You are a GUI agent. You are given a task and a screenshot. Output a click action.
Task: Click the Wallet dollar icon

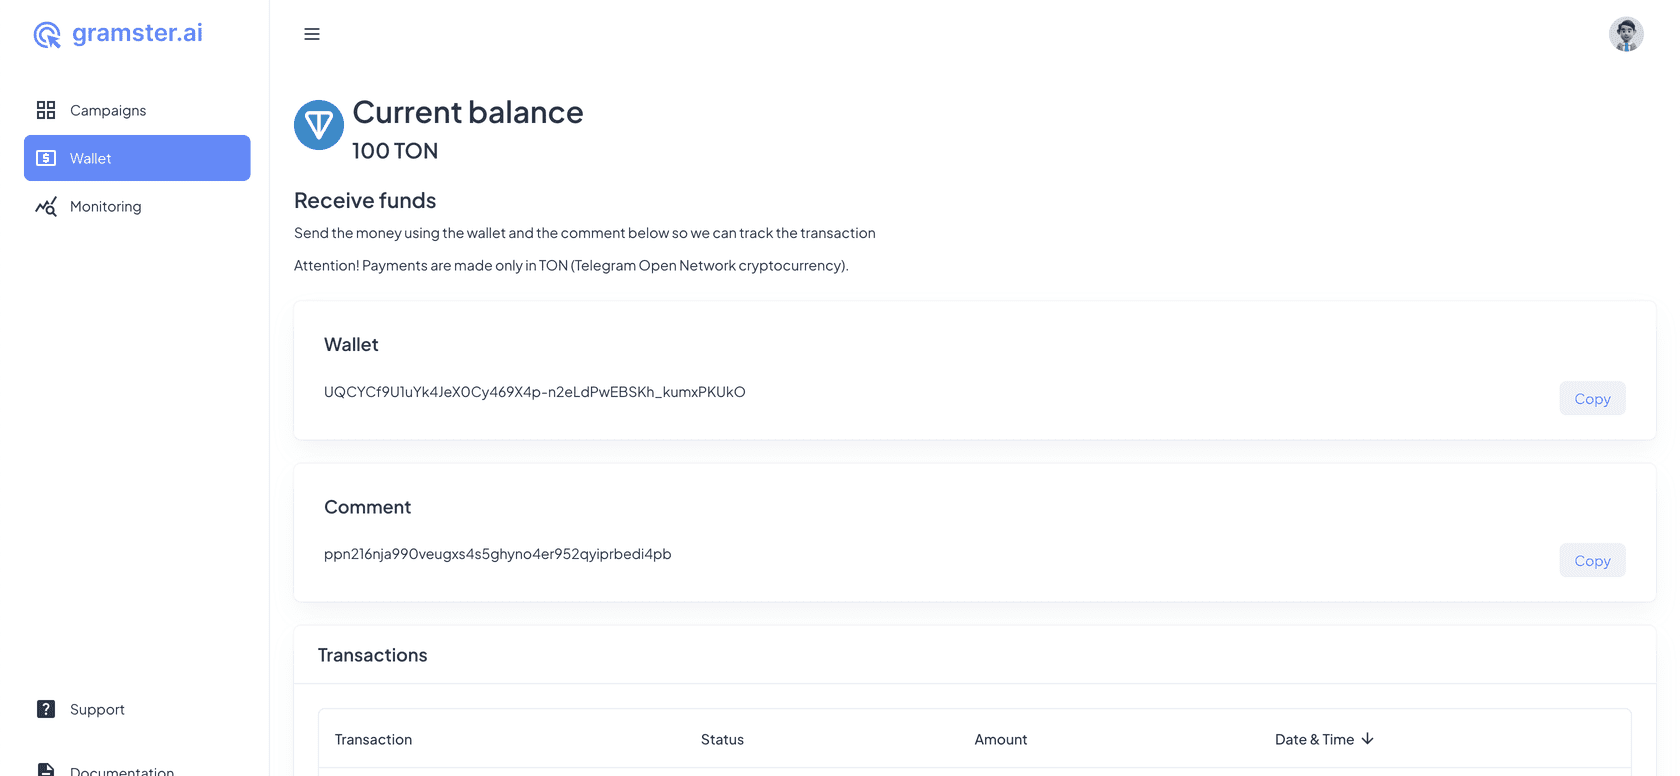pos(46,158)
